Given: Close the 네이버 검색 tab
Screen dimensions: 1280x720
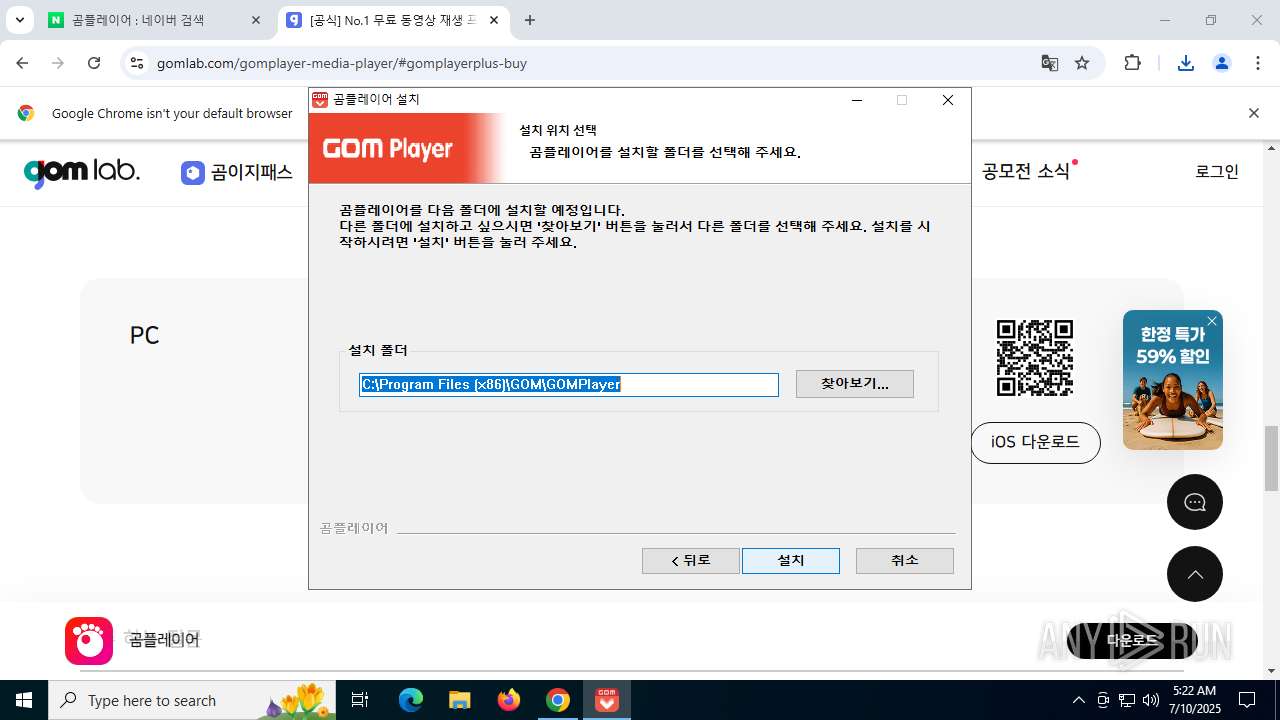Looking at the screenshot, I should tap(256, 20).
